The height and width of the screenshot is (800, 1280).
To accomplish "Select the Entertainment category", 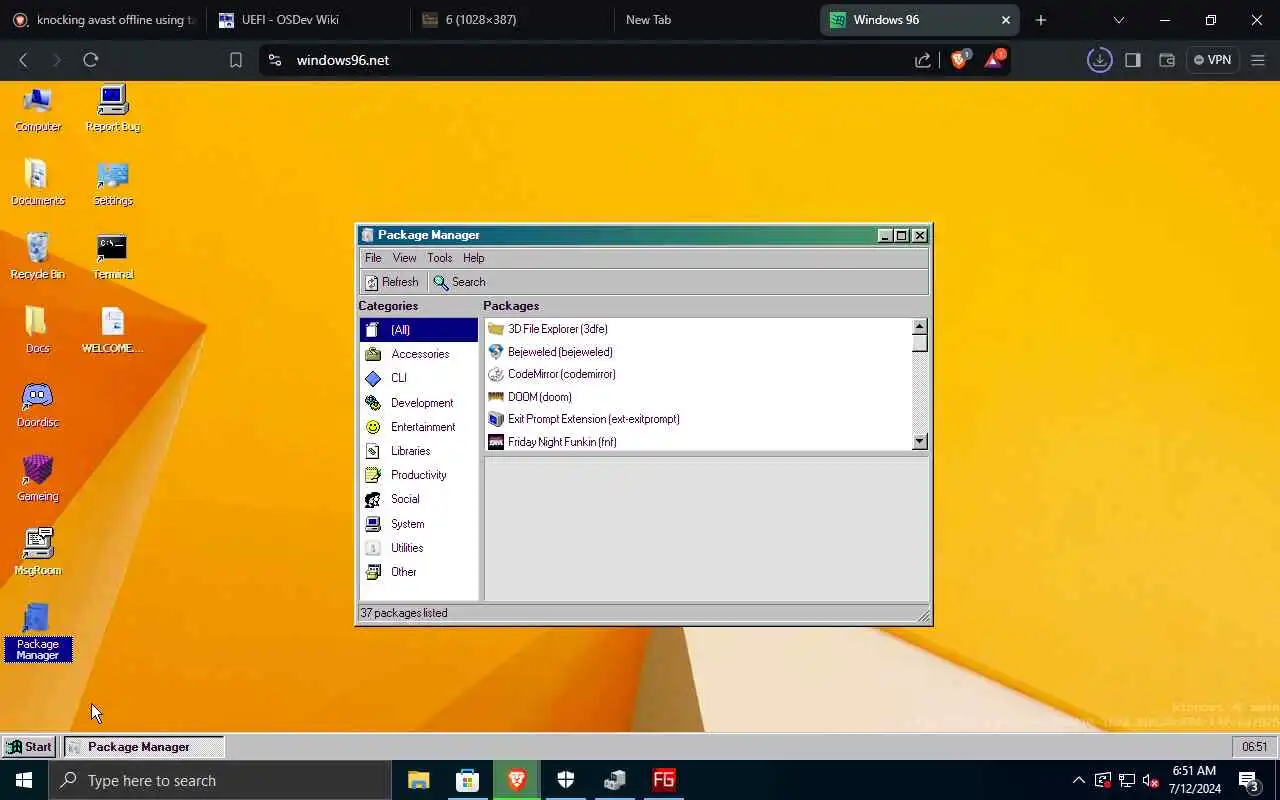I will pyautogui.click(x=419, y=427).
